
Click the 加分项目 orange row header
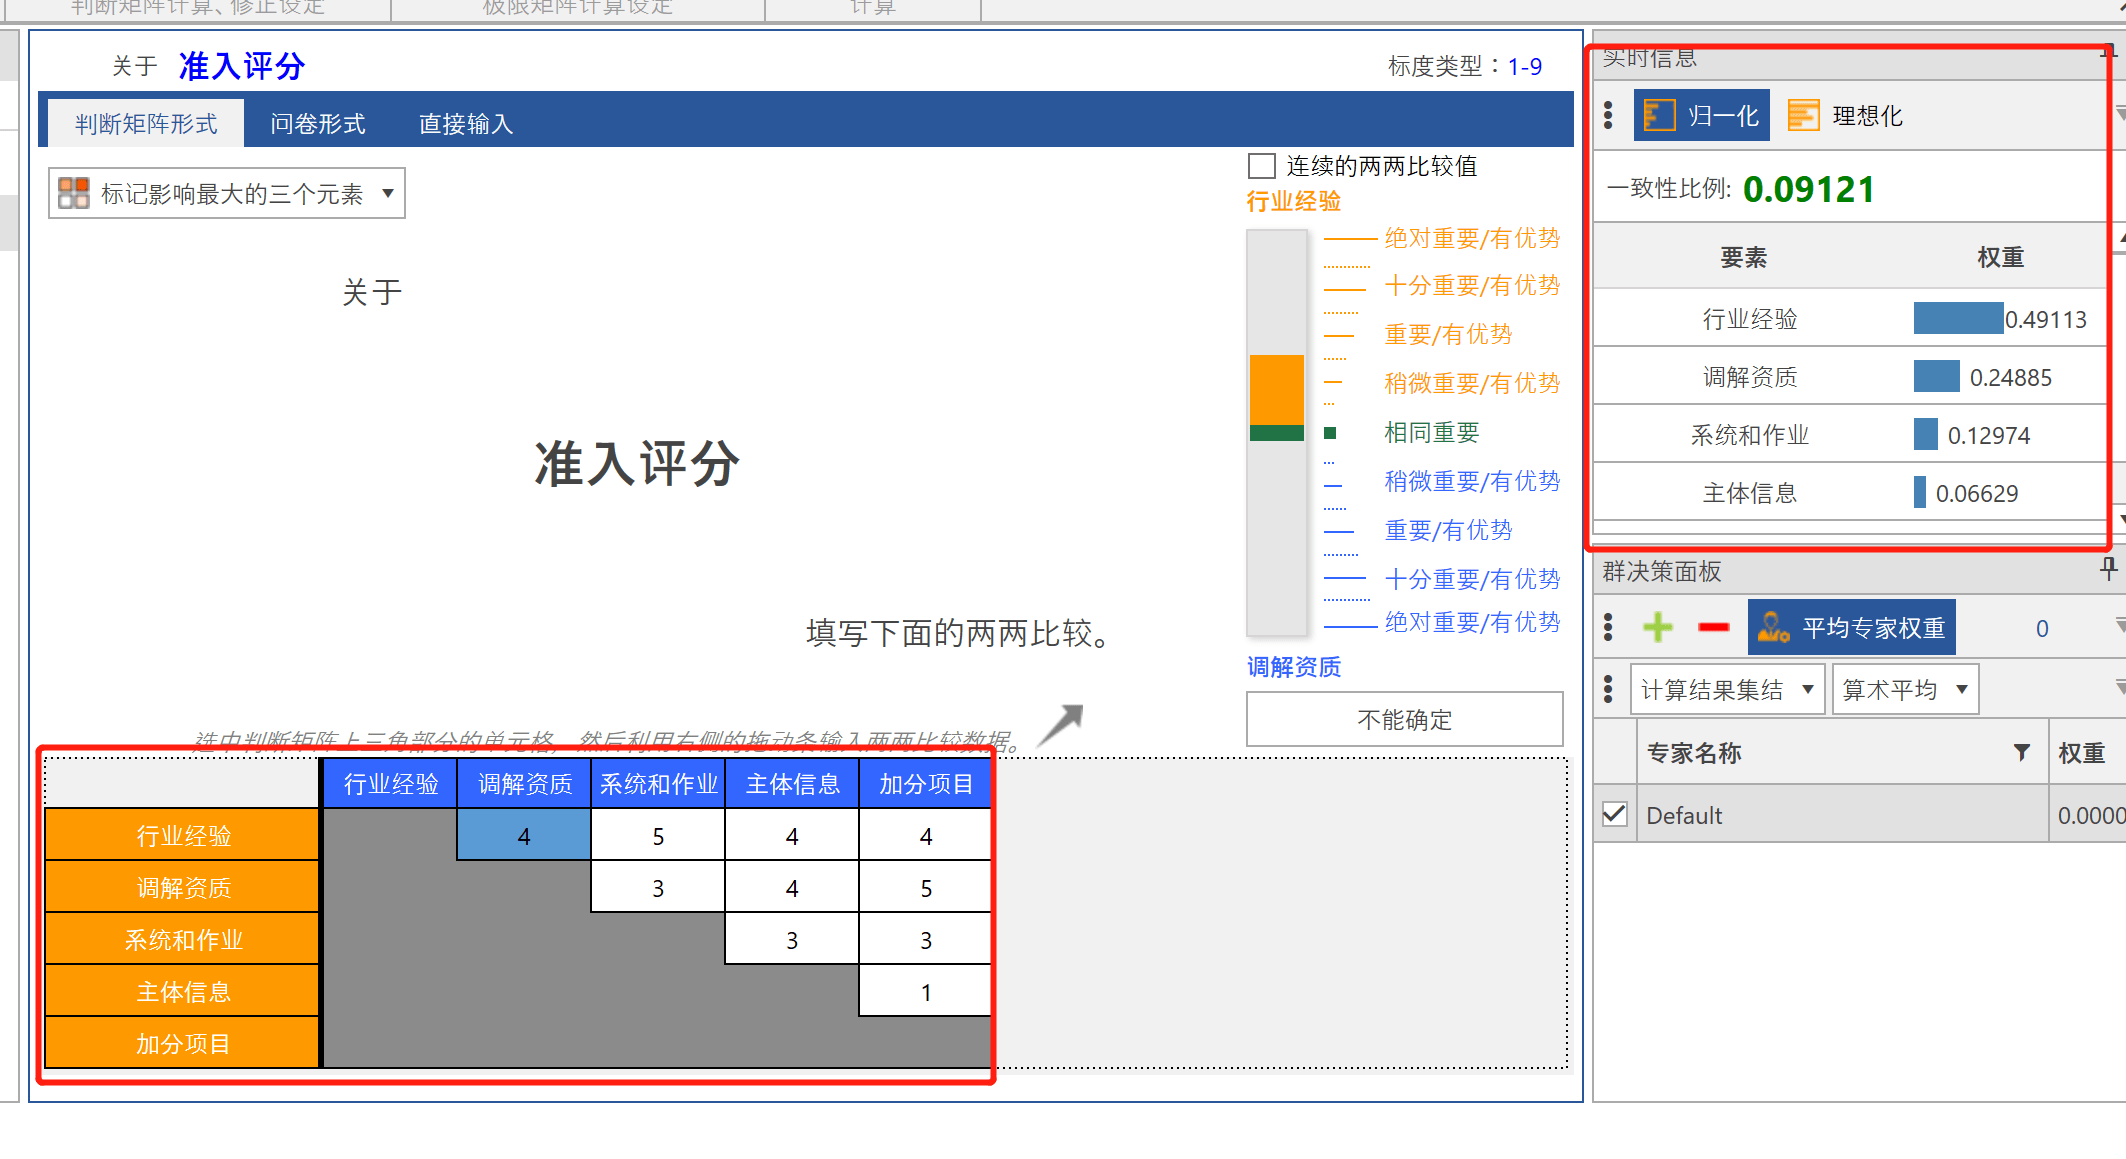[183, 1043]
